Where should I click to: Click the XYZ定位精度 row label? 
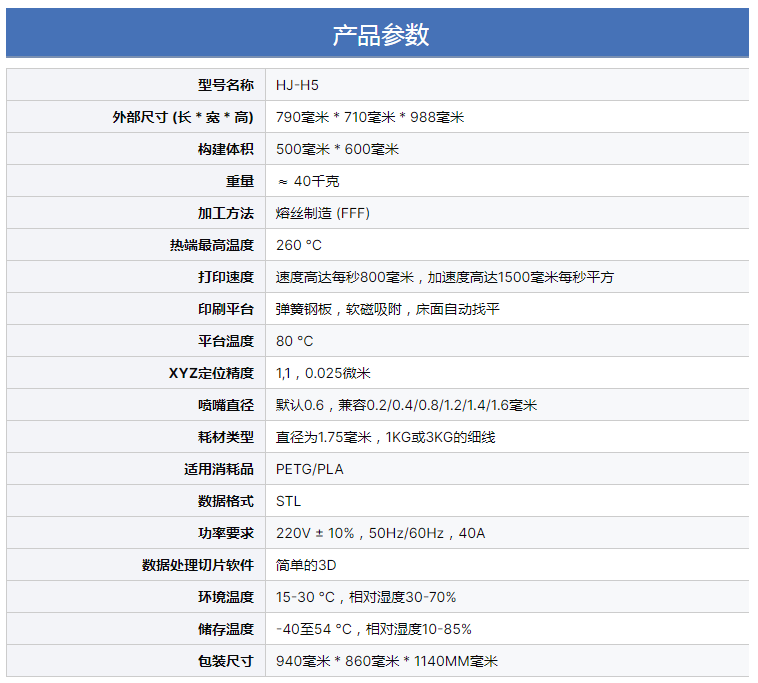211,373
